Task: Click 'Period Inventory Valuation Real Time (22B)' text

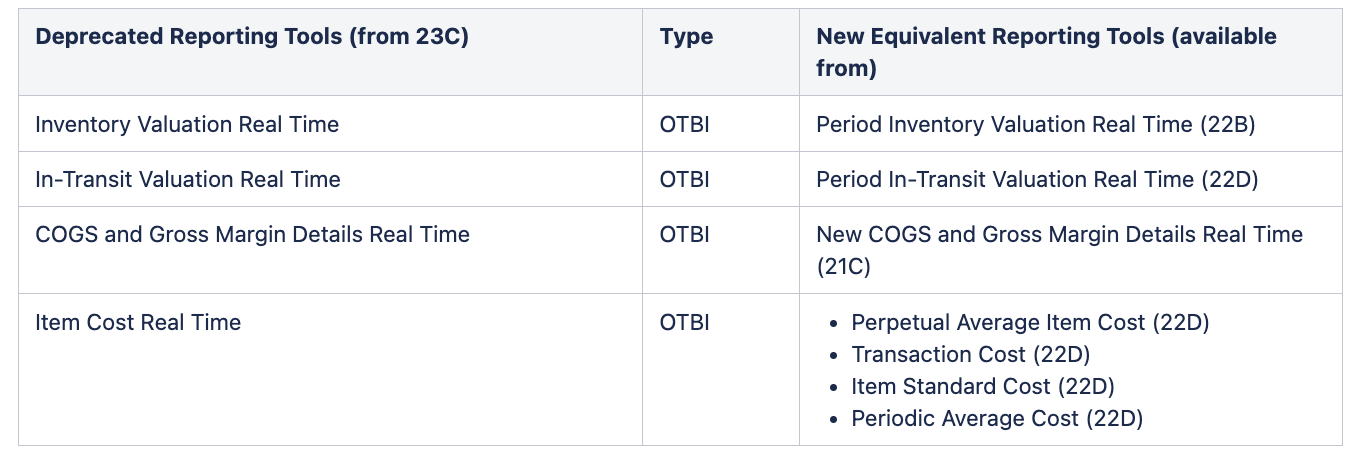Action: tap(1036, 124)
